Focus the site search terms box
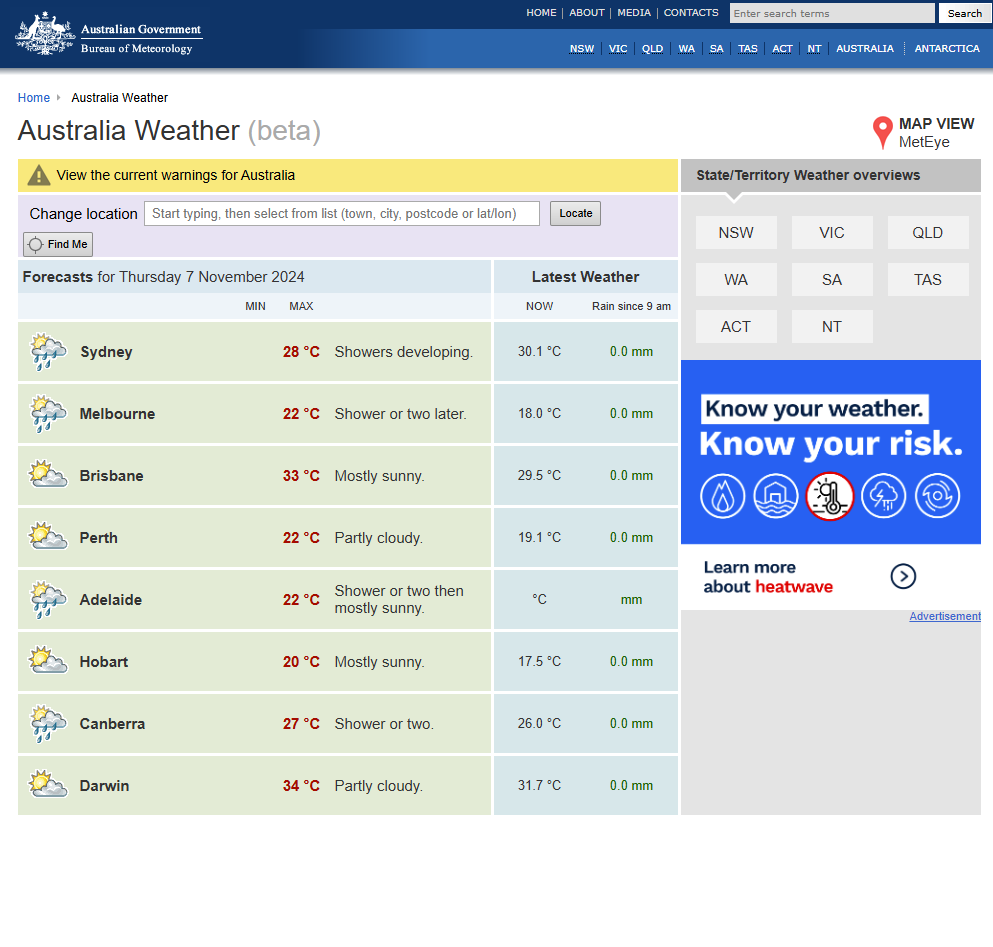Image resolution: width=993 pixels, height=947 pixels. (831, 14)
